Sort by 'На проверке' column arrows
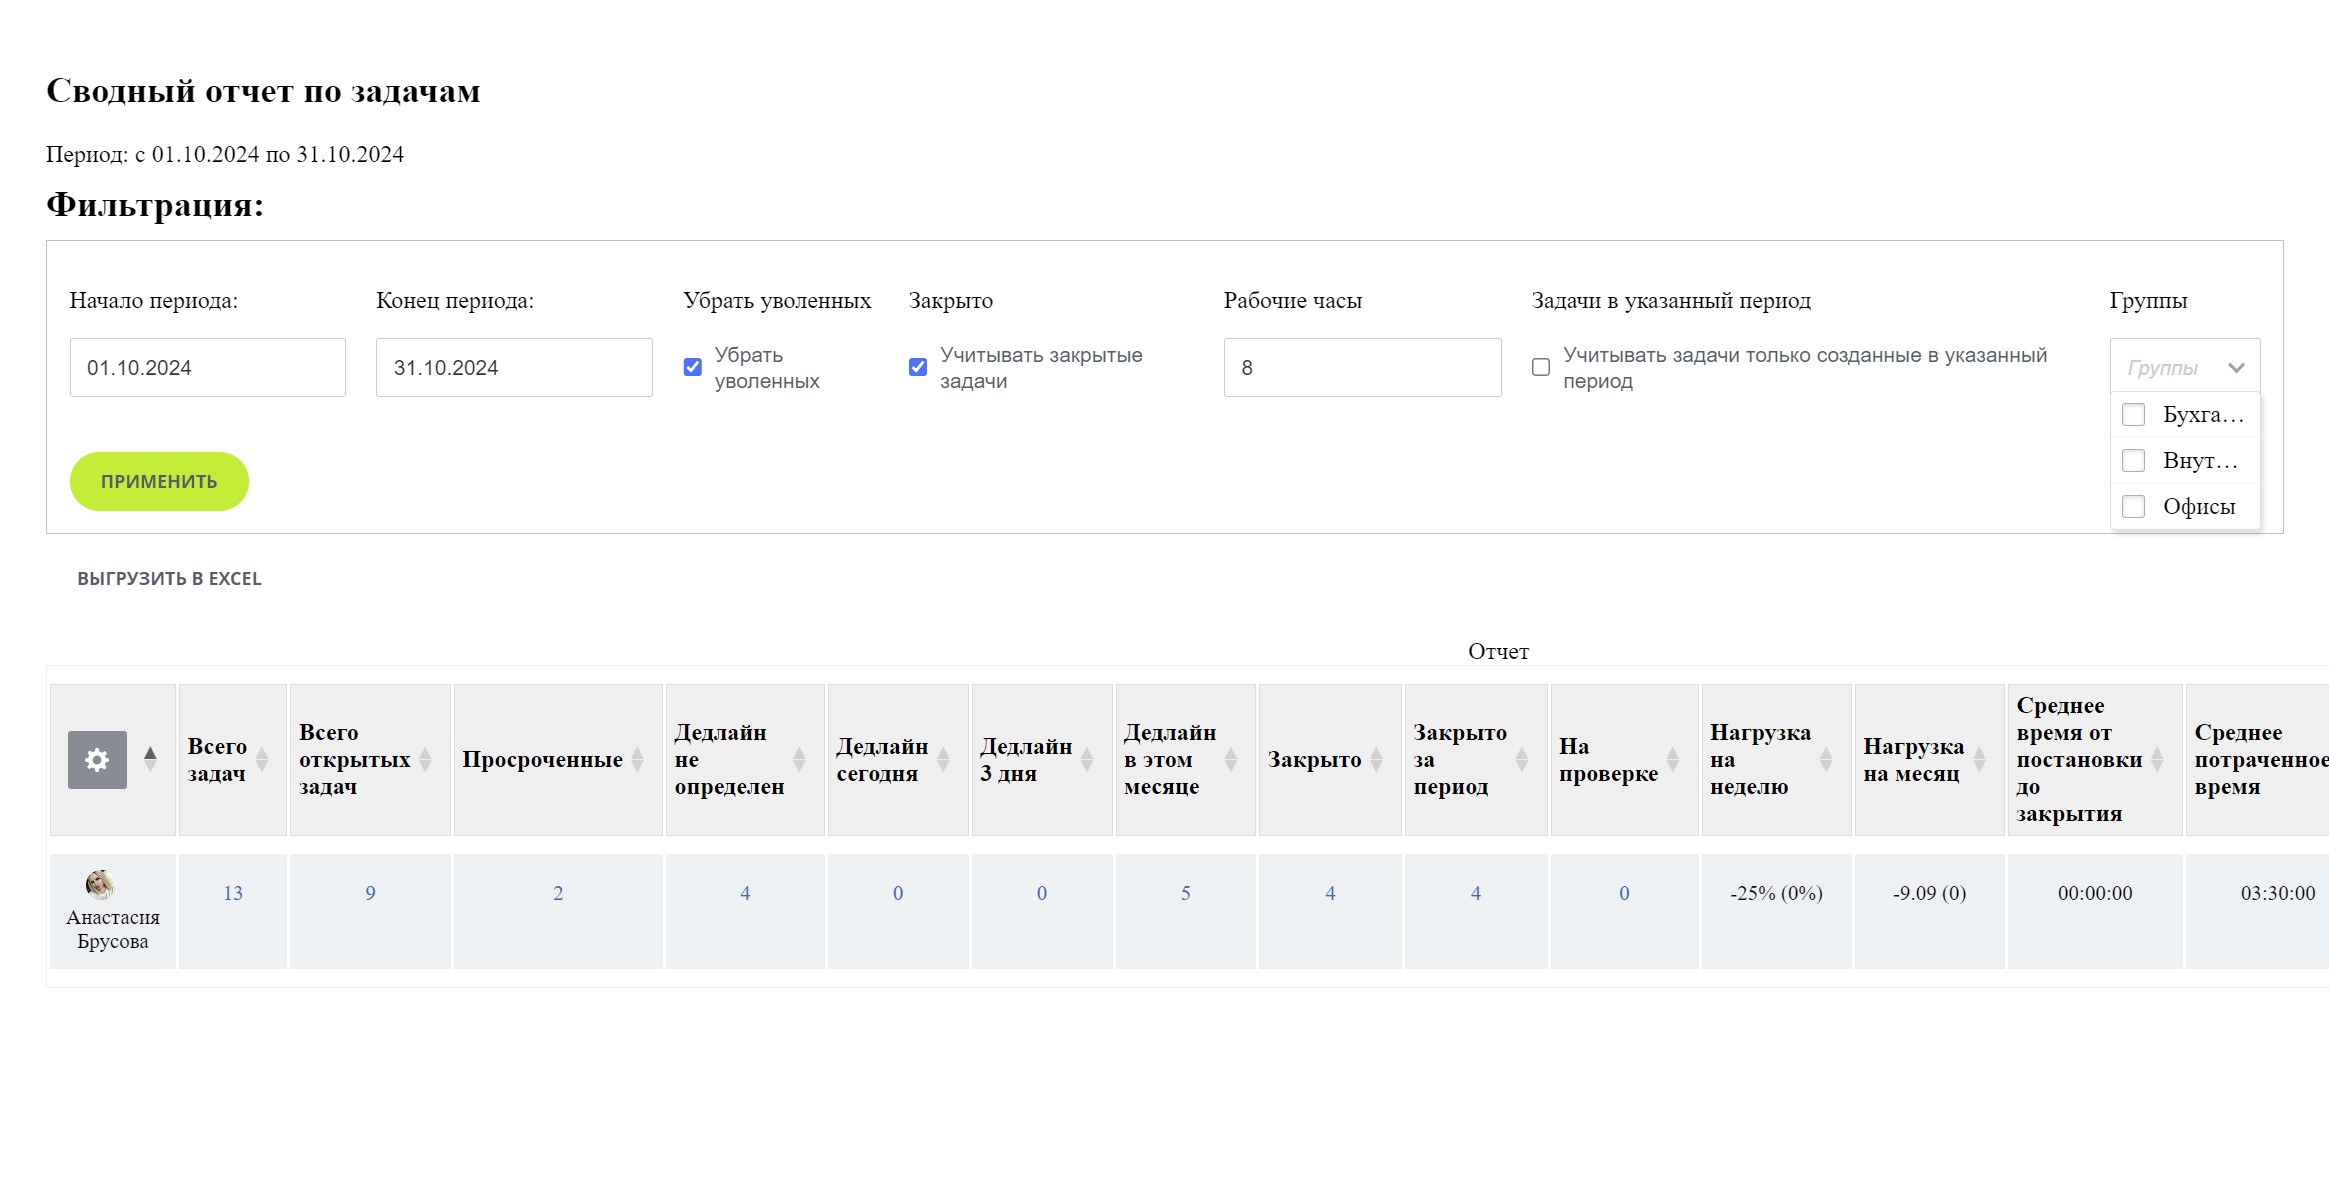Viewport: 2329px width, 1202px height. point(1672,760)
